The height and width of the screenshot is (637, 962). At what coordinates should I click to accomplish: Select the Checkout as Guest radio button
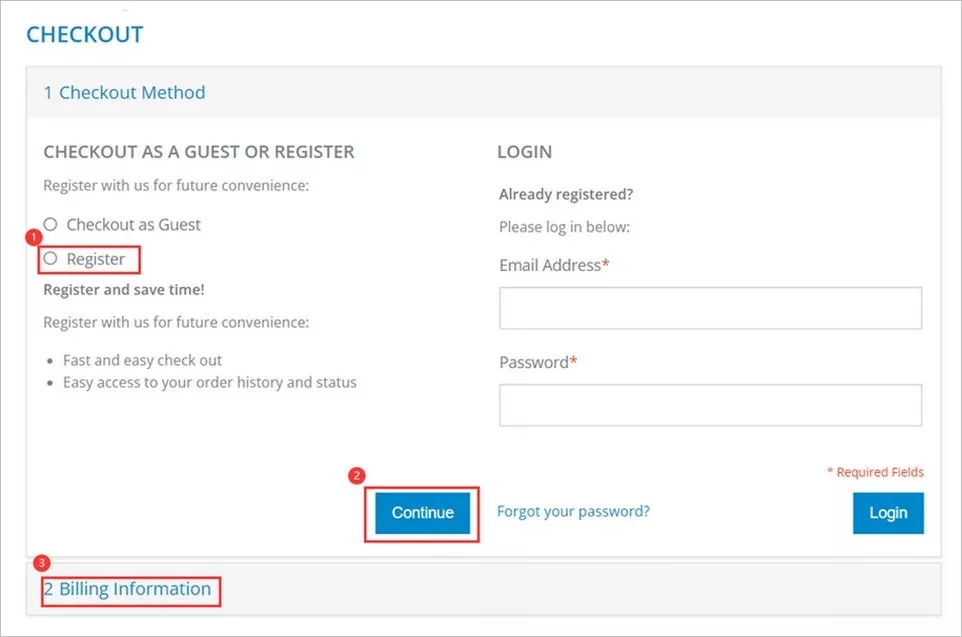coord(50,225)
